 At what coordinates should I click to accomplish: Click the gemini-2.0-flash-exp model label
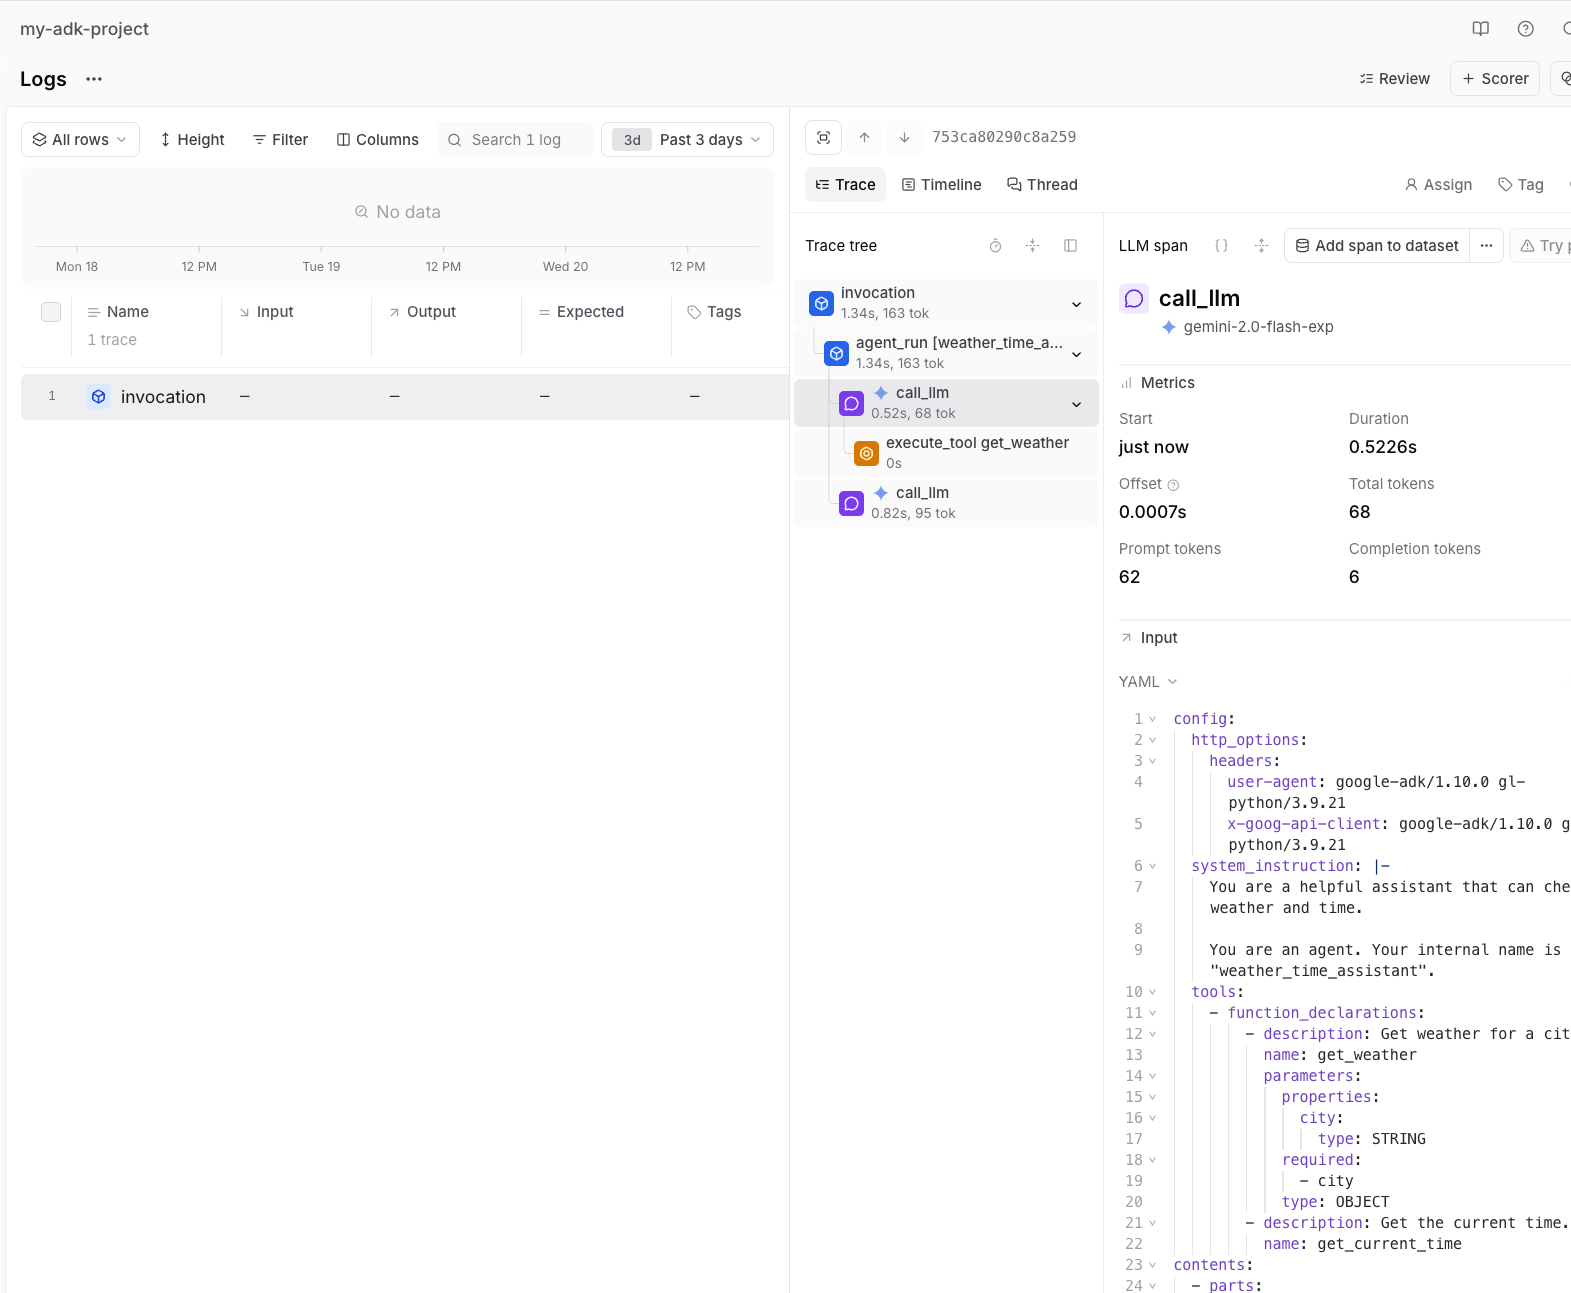click(x=1258, y=327)
